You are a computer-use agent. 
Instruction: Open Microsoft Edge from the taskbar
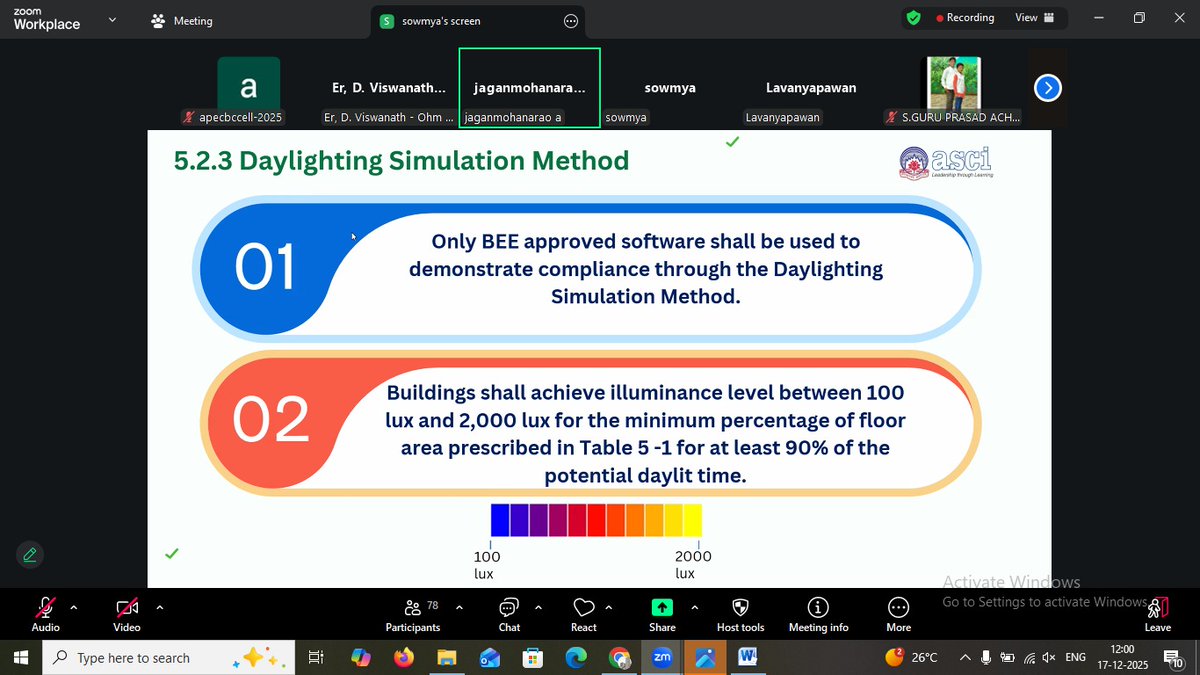coord(576,657)
